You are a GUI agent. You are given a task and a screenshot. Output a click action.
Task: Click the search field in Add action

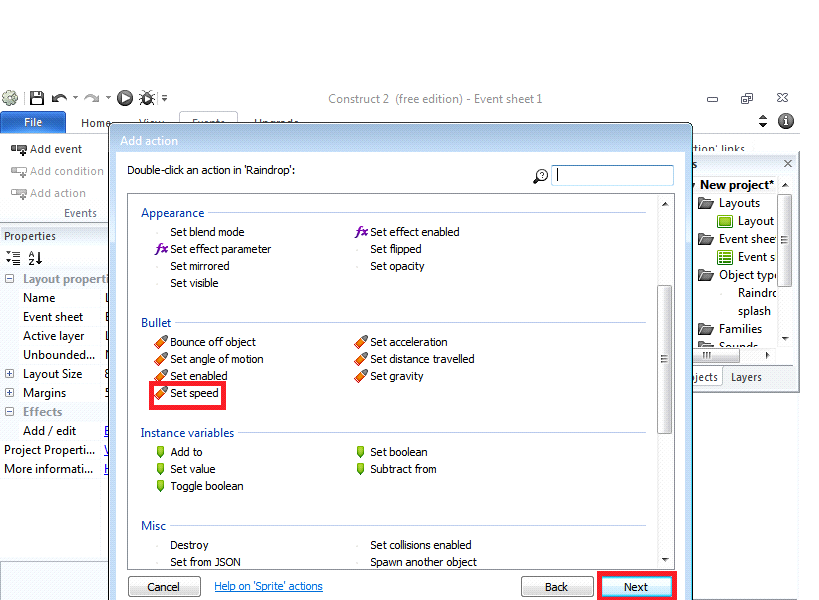click(x=612, y=175)
